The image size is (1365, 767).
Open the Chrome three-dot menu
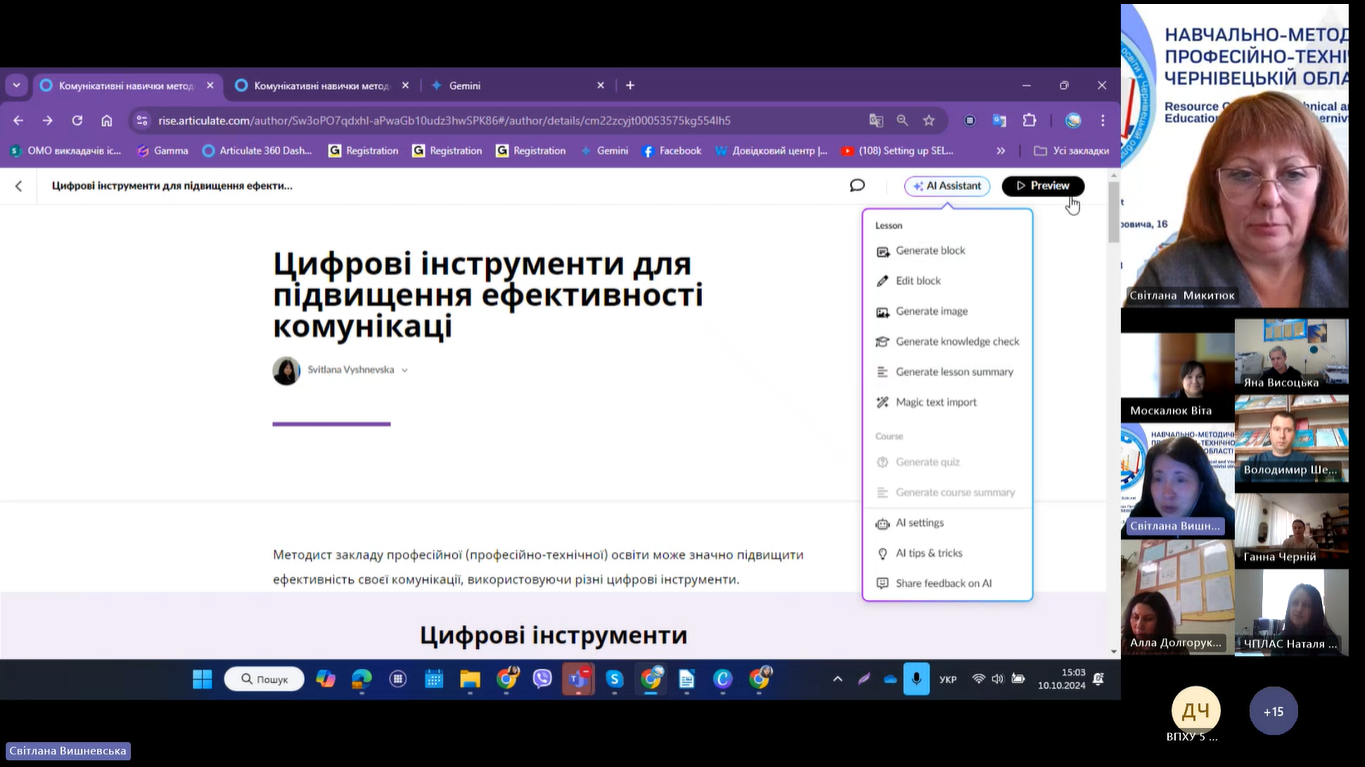pos(1103,121)
